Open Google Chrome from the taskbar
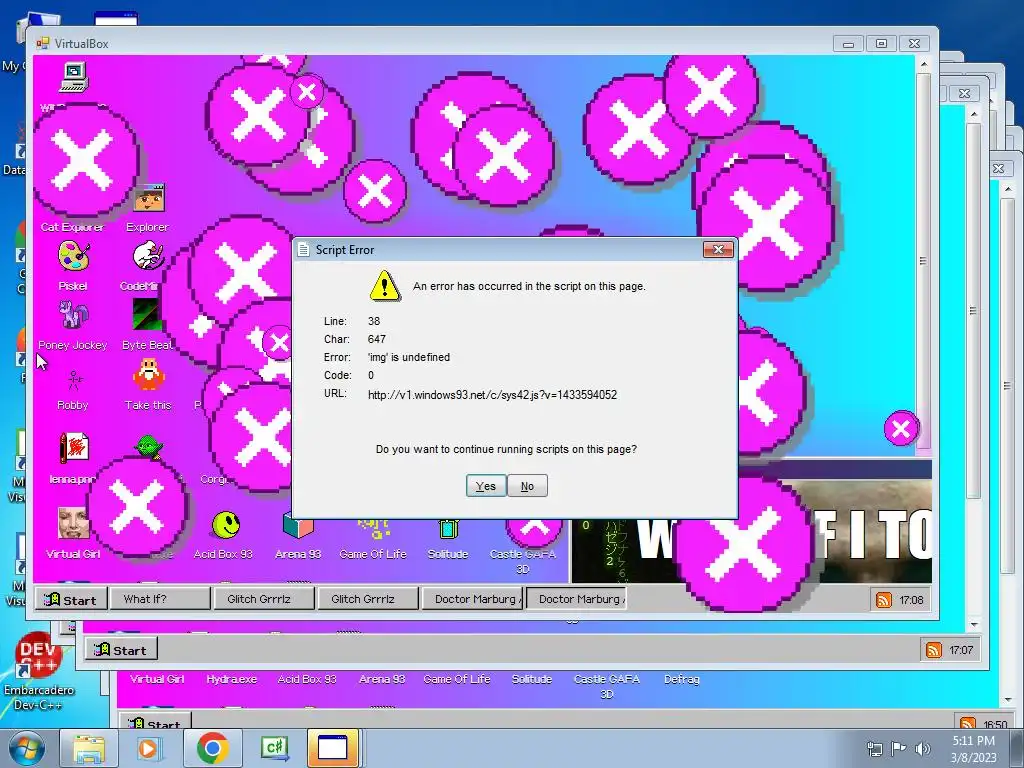 click(x=212, y=748)
